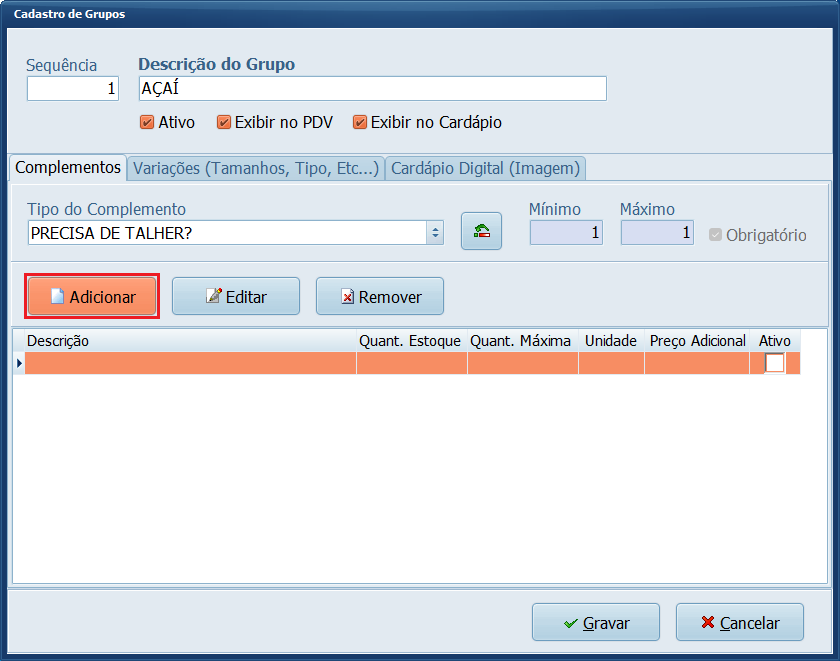The width and height of the screenshot is (840, 661).
Task: Click the dropdown spinner on PRECISA DE TALHER?
Action: [x=434, y=231]
